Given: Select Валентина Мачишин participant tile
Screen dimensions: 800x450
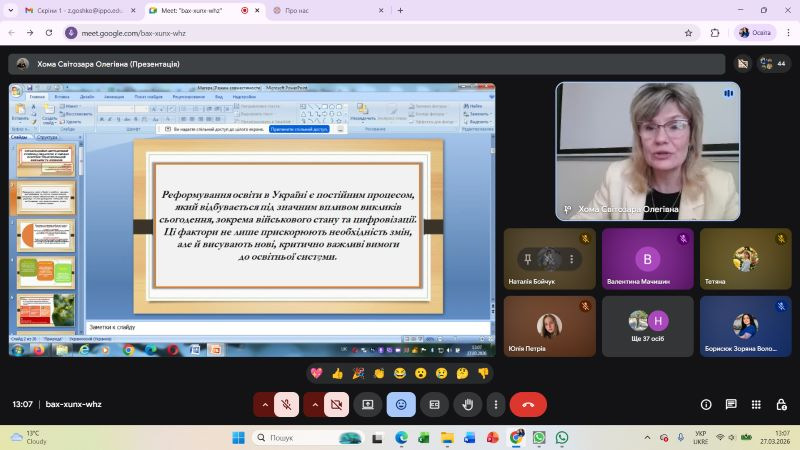Looking at the screenshot, I should pos(647,259).
